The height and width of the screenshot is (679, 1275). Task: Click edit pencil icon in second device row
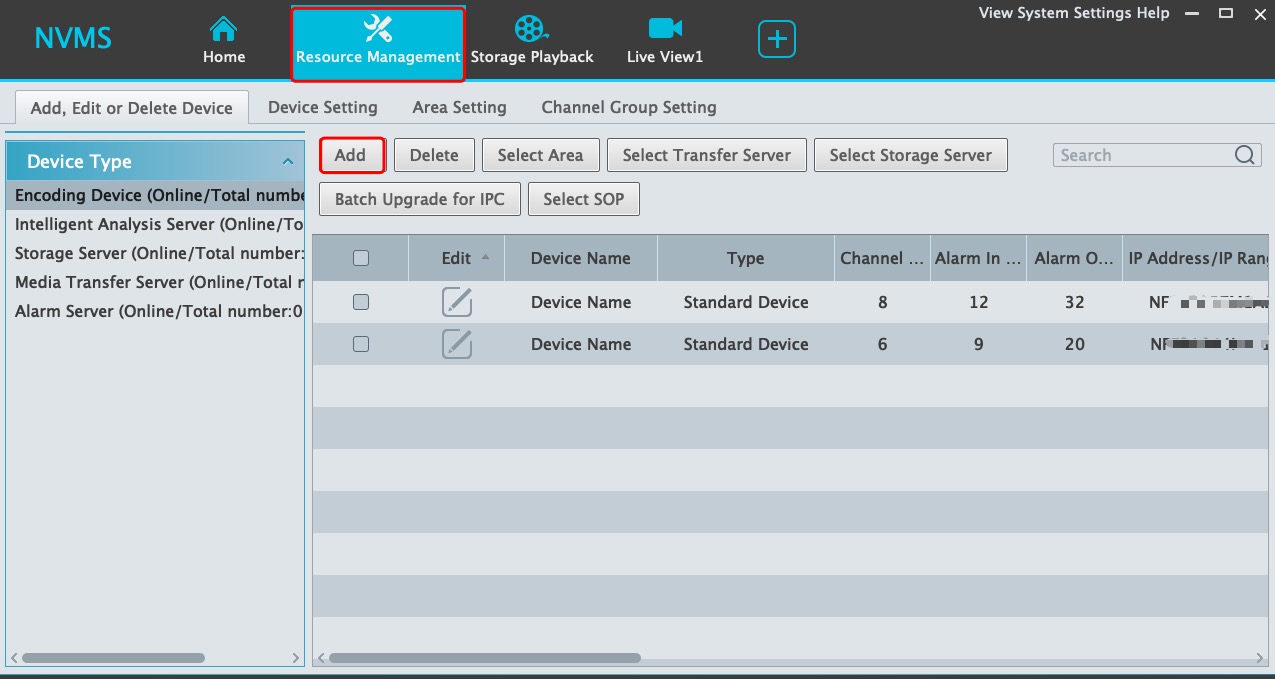tap(457, 344)
